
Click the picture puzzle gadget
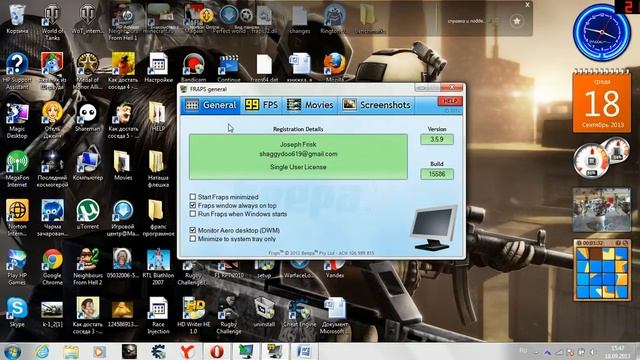602,270
